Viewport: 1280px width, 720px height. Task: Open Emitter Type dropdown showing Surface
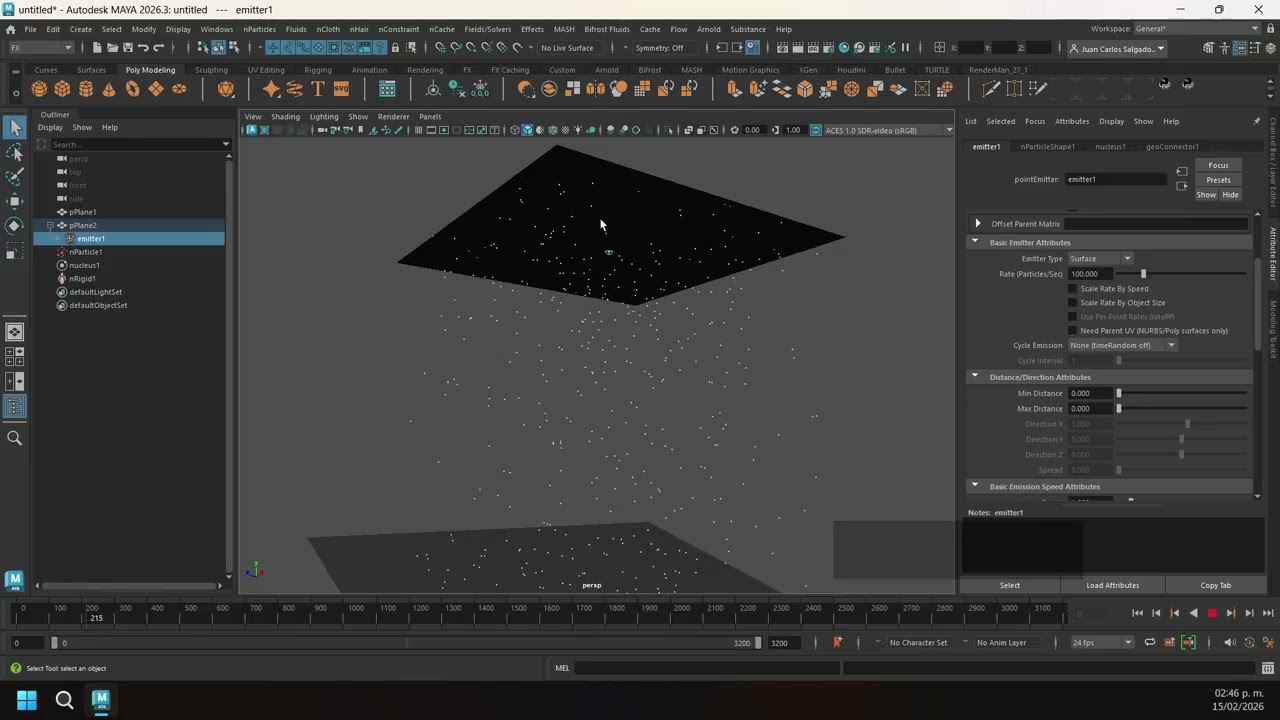pyautogui.click(x=1100, y=259)
